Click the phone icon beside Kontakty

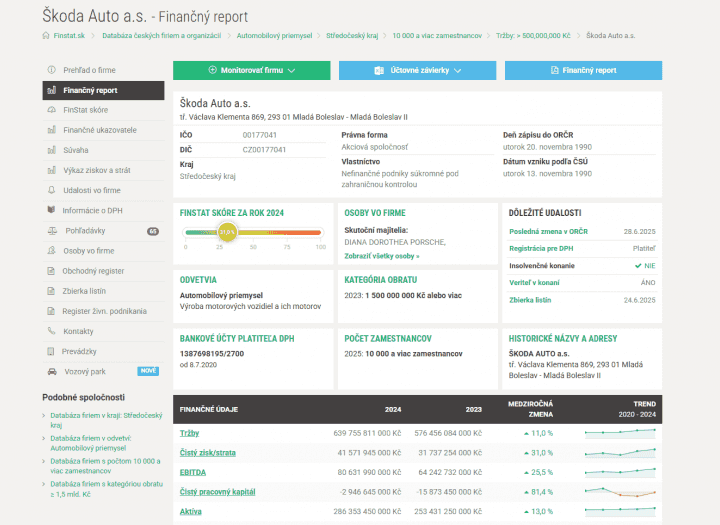tap(51, 331)
